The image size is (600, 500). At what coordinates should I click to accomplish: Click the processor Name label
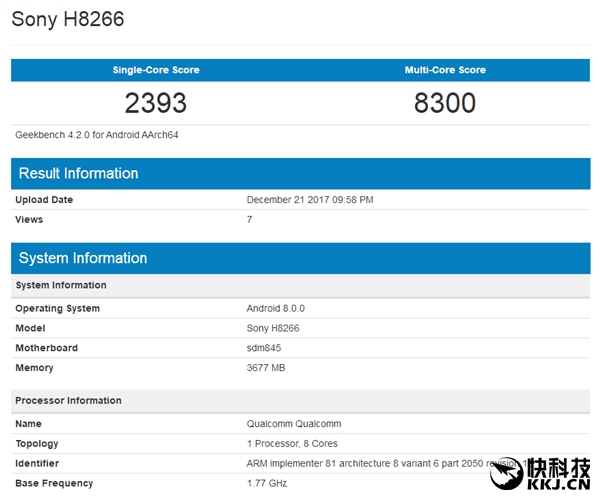[28, 424]
